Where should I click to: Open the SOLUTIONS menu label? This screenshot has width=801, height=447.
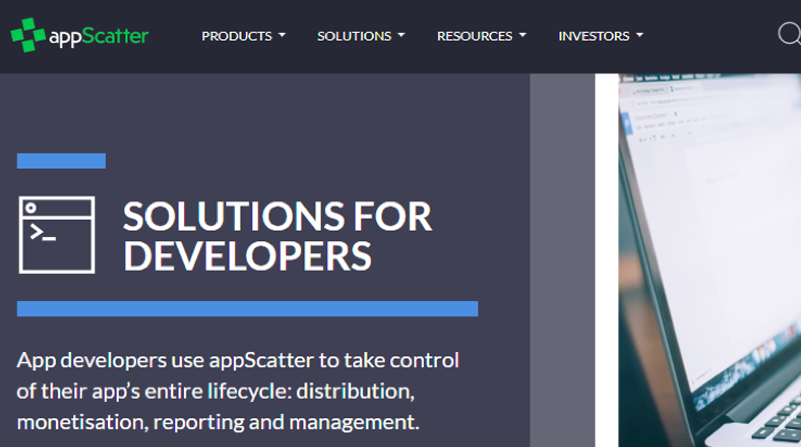click(x=354, y=36)
